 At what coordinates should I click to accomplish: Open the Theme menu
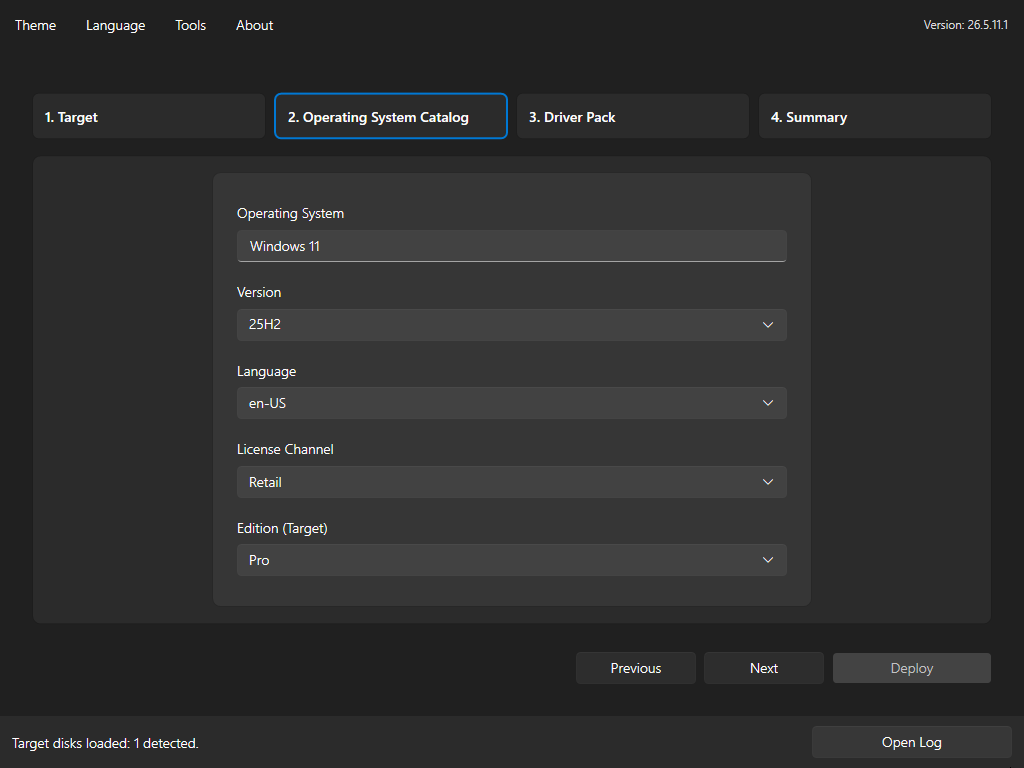click(x=35, y=25)
